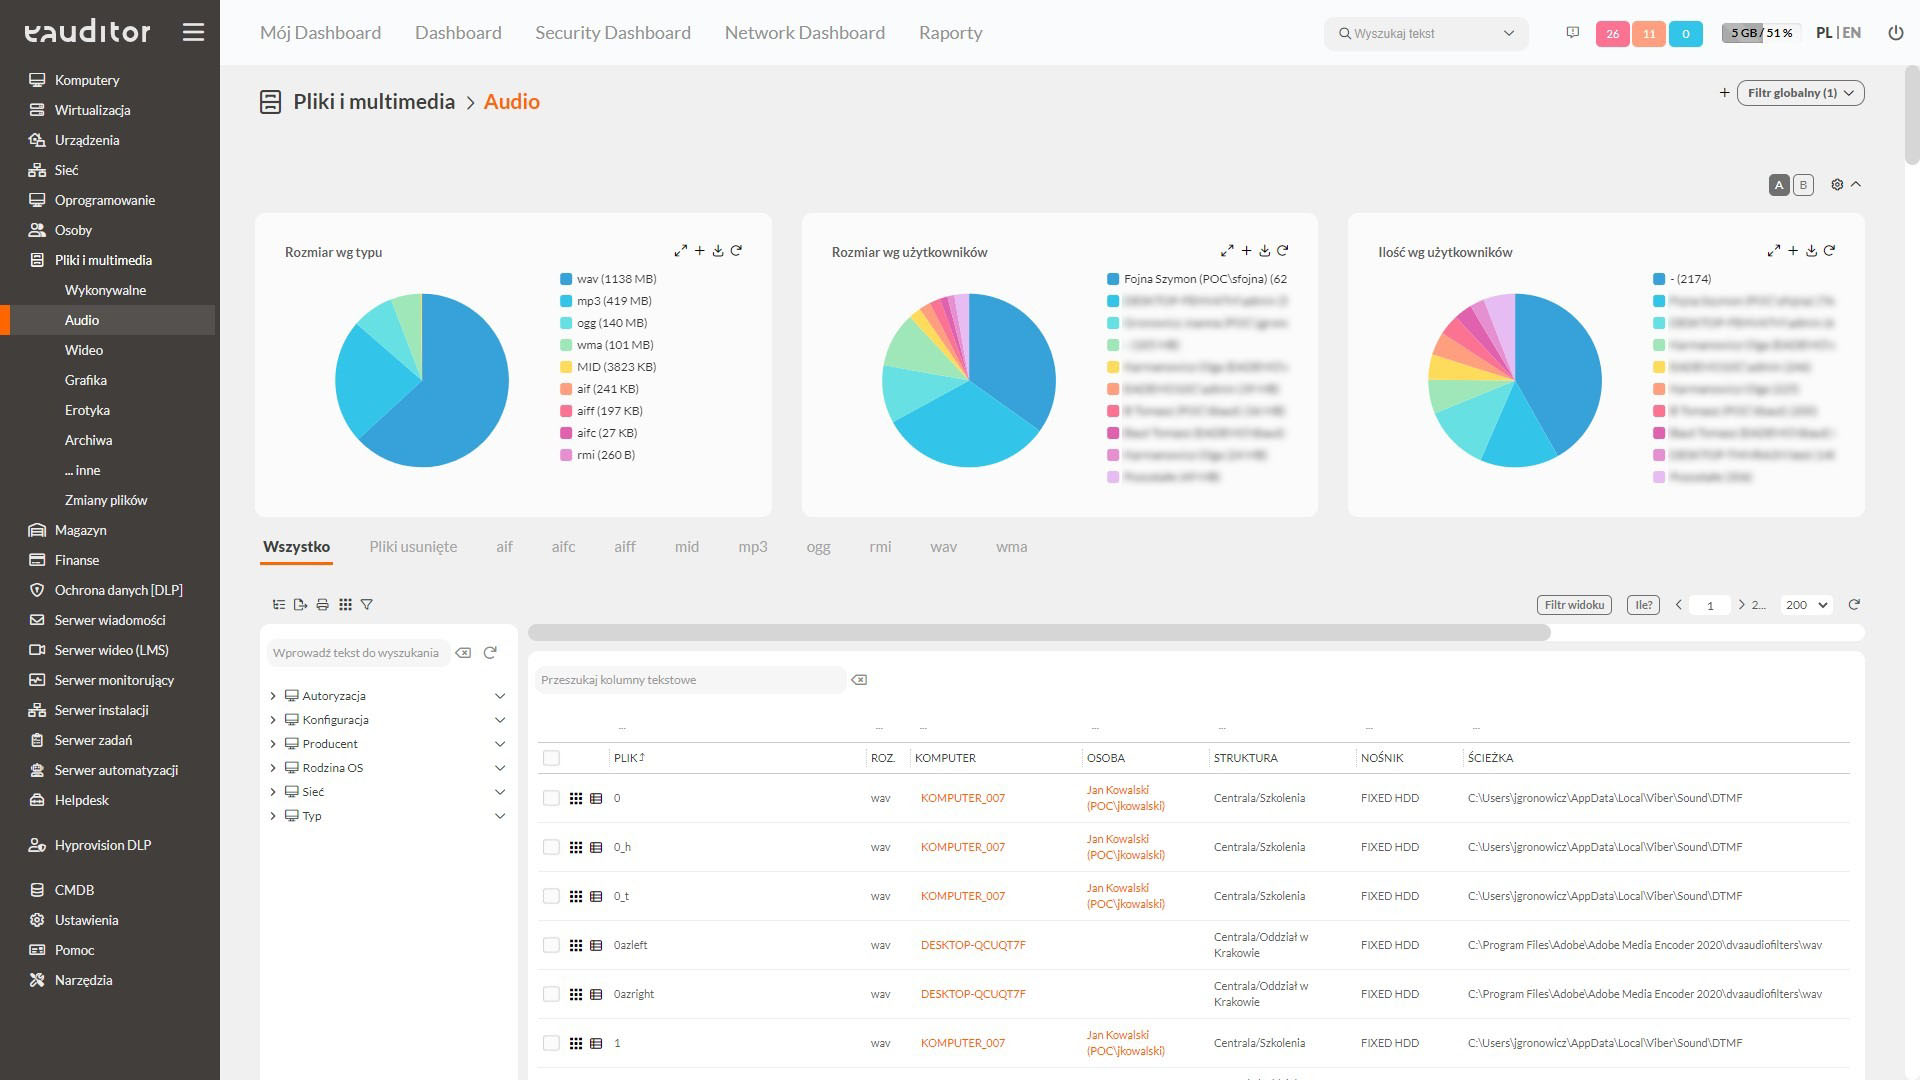
Task: Export the table with file-export icon
Action: [300, 605]
